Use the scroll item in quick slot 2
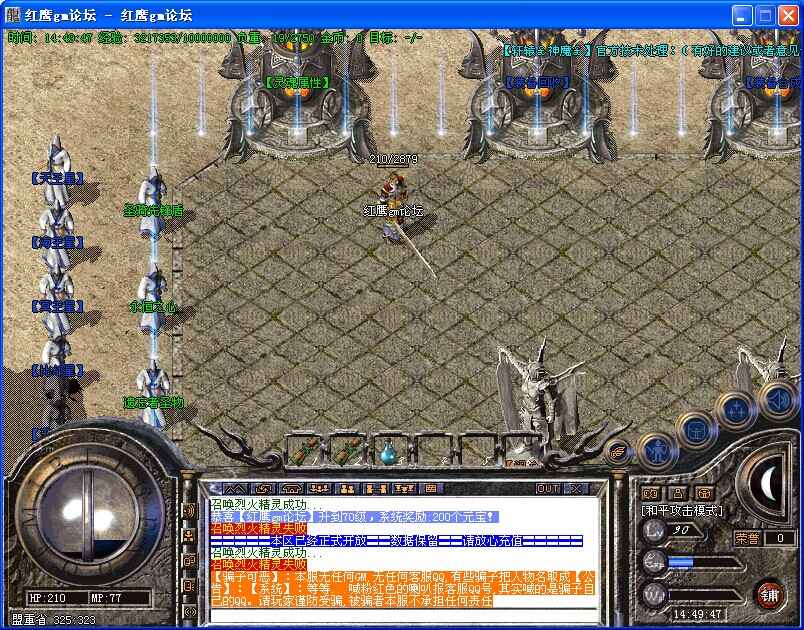Viewport: 804px width, 630px height. [x=349, y=451]
